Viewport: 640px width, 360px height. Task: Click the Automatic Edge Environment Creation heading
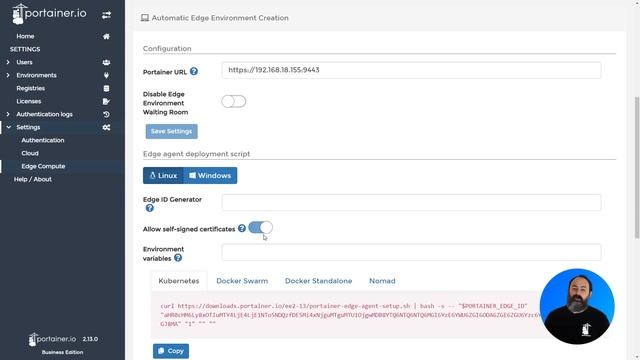pos(220,18)
